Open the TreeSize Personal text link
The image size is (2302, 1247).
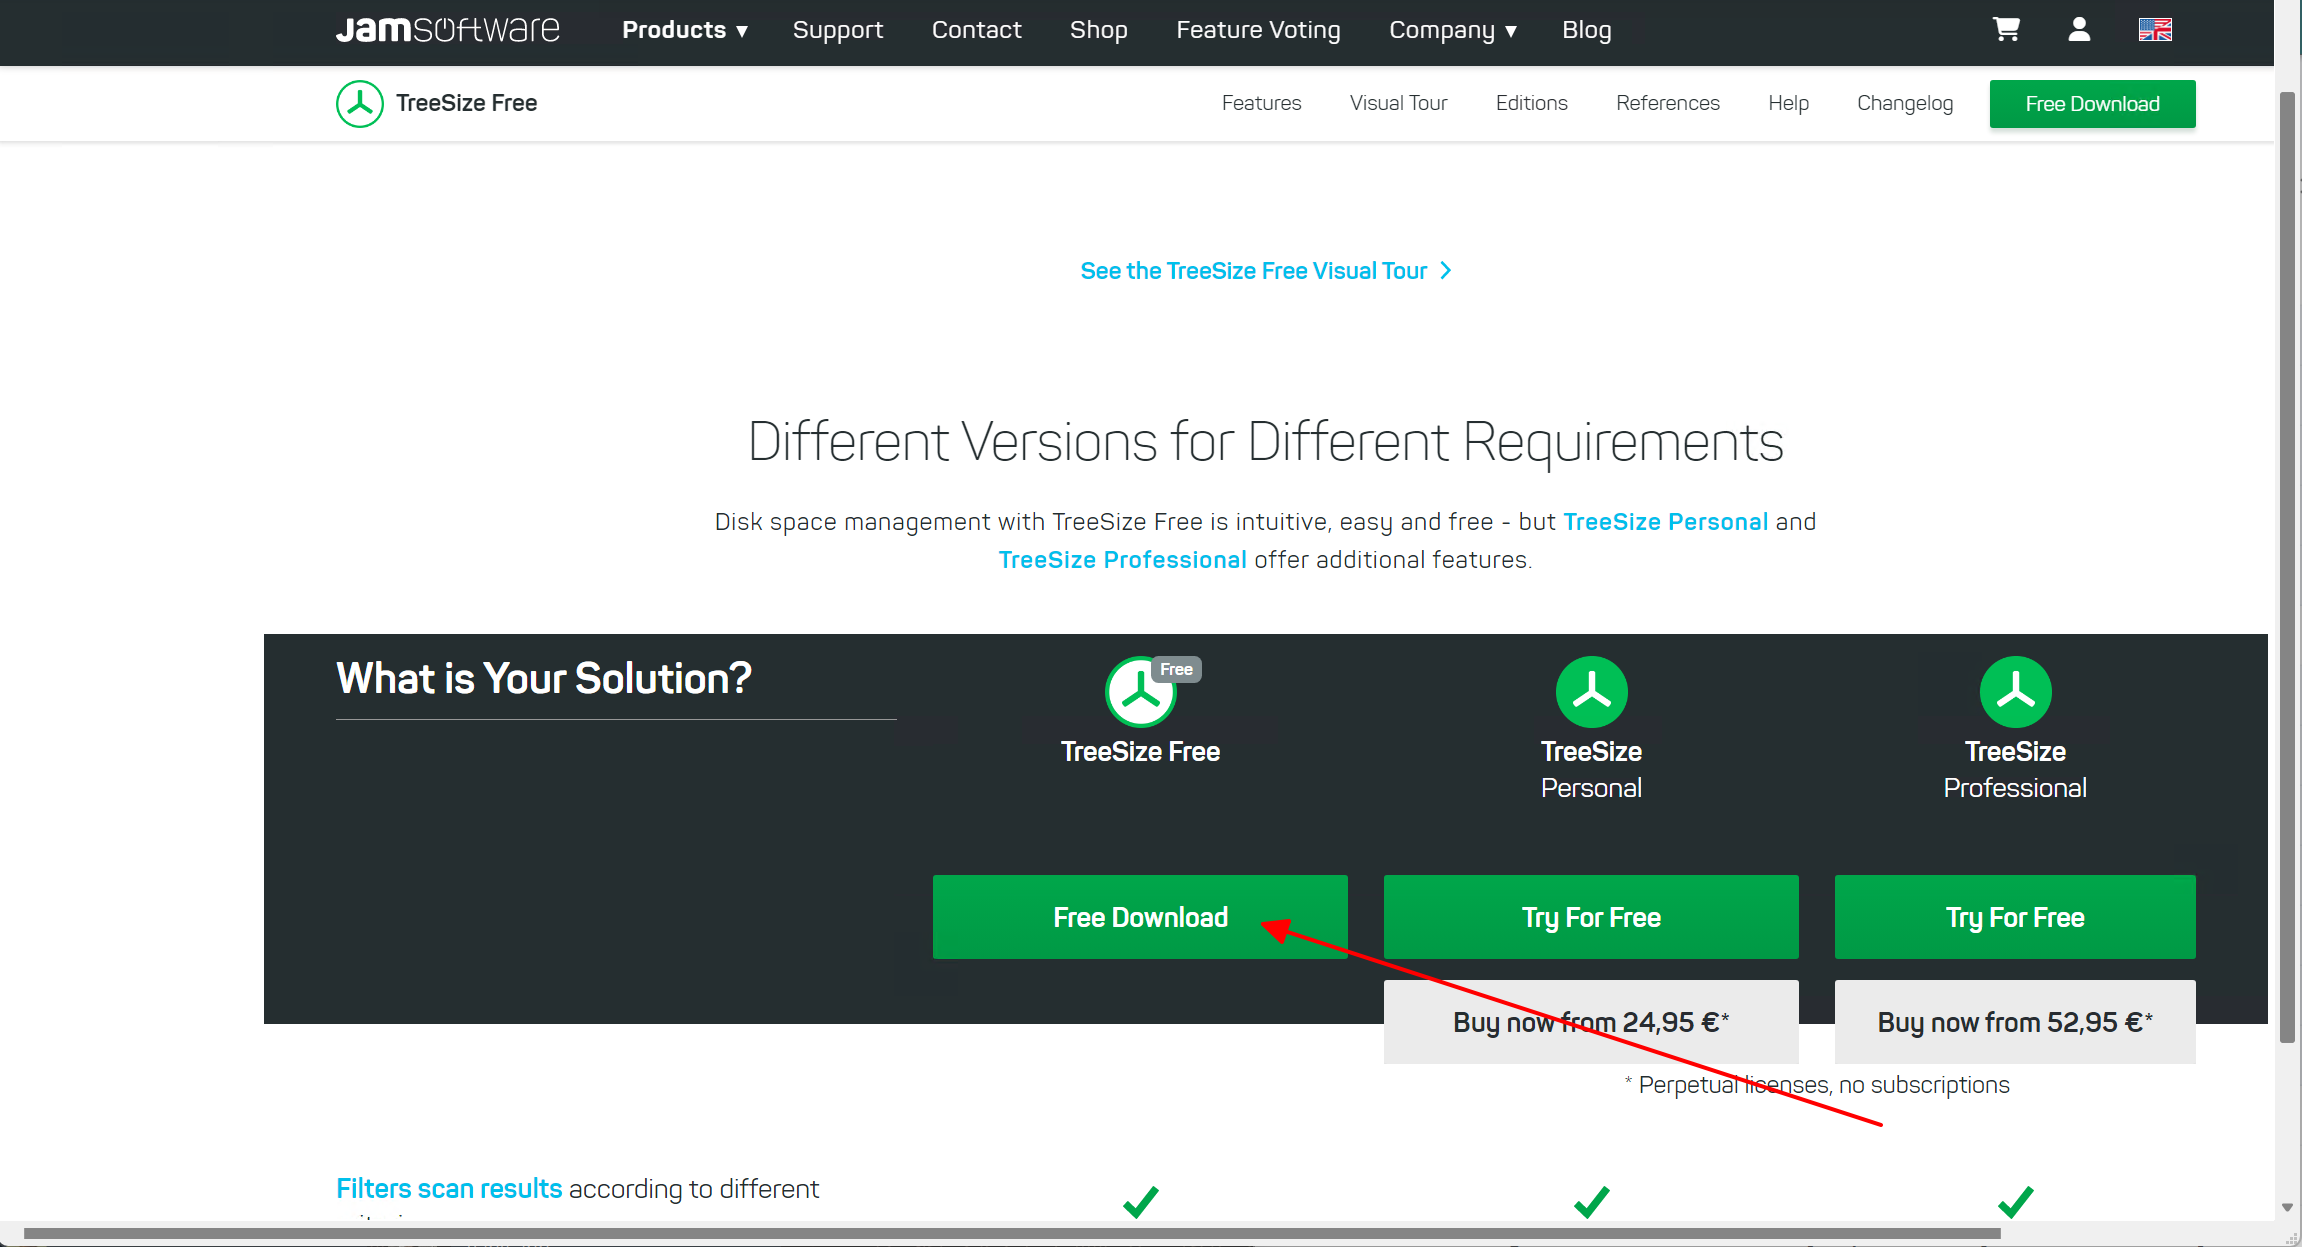pos(1665,522)
